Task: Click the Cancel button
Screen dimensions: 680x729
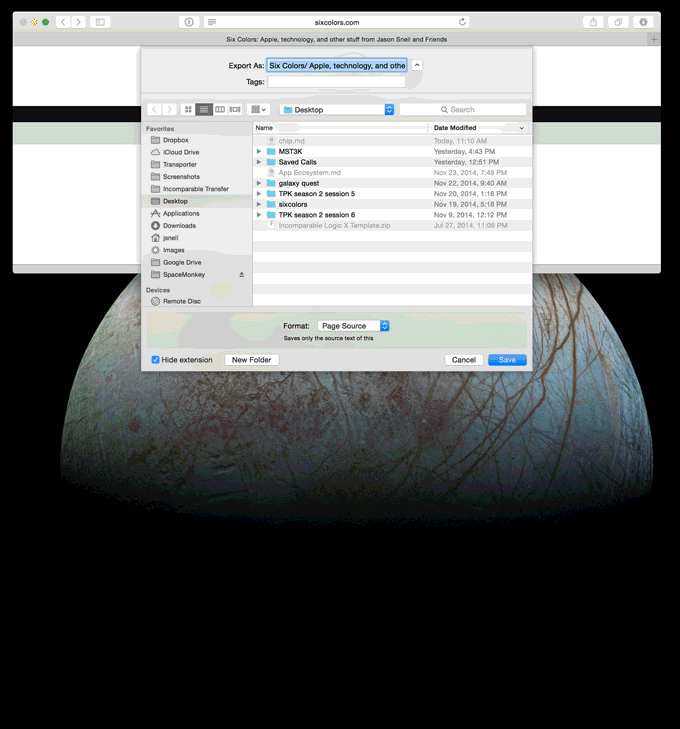Action: (463, 360)
